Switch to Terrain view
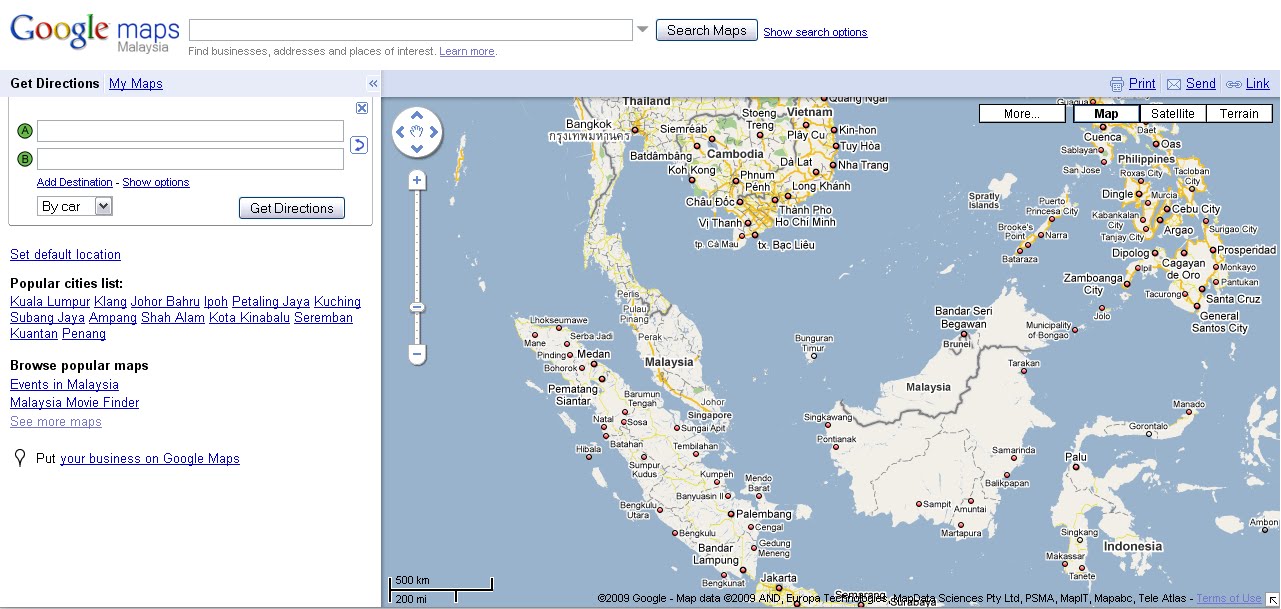Viewport: 1281px width, 609px height. click(1239, 114)
